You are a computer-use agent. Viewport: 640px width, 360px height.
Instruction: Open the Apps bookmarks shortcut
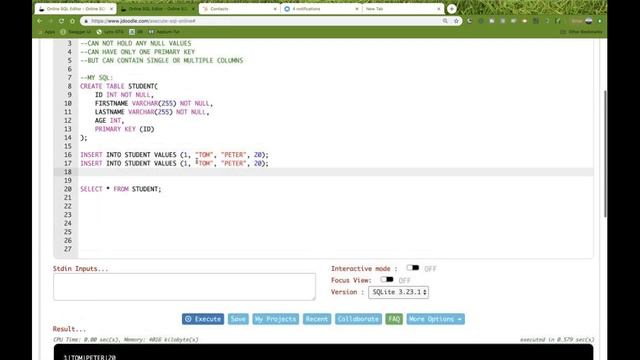click(x=46, y=31)
